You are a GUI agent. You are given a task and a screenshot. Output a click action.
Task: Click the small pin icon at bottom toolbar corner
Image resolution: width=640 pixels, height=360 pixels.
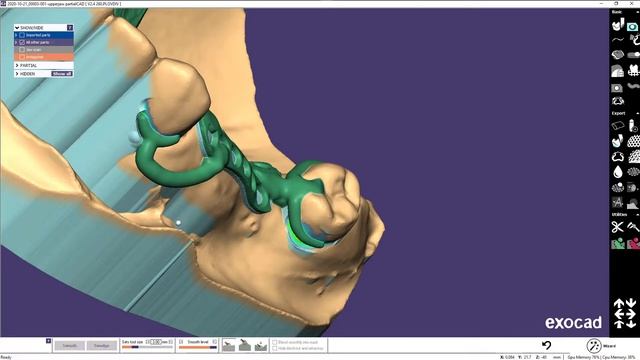pyautogui.click(x=49, y=341)
